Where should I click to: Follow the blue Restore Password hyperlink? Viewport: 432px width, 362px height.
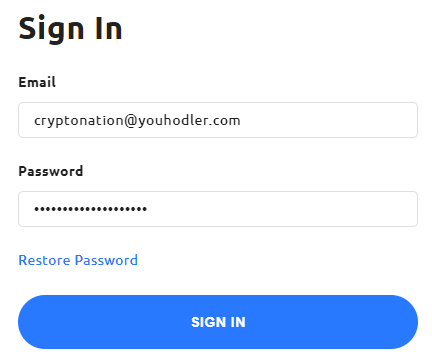pos(78,260)
